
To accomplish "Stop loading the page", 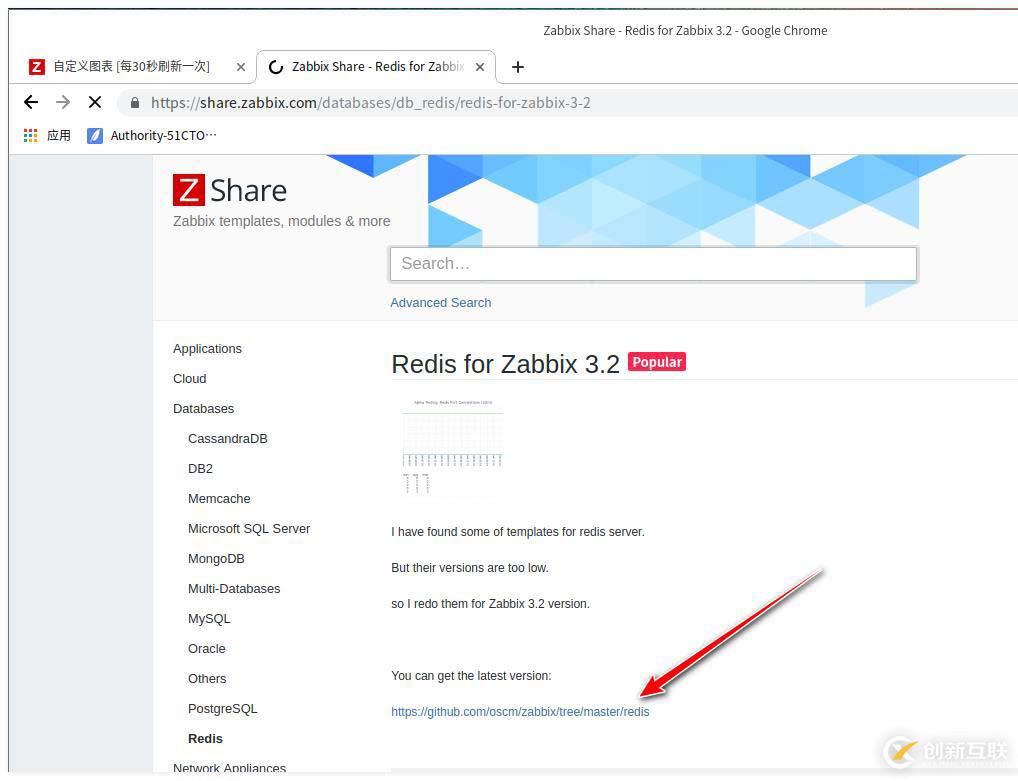I will tap(95, 102).
